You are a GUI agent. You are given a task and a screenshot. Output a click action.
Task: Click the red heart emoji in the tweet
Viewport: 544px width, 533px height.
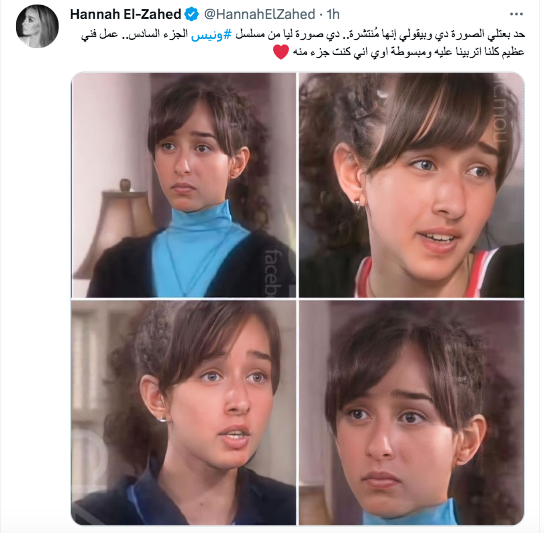[280, 52]
